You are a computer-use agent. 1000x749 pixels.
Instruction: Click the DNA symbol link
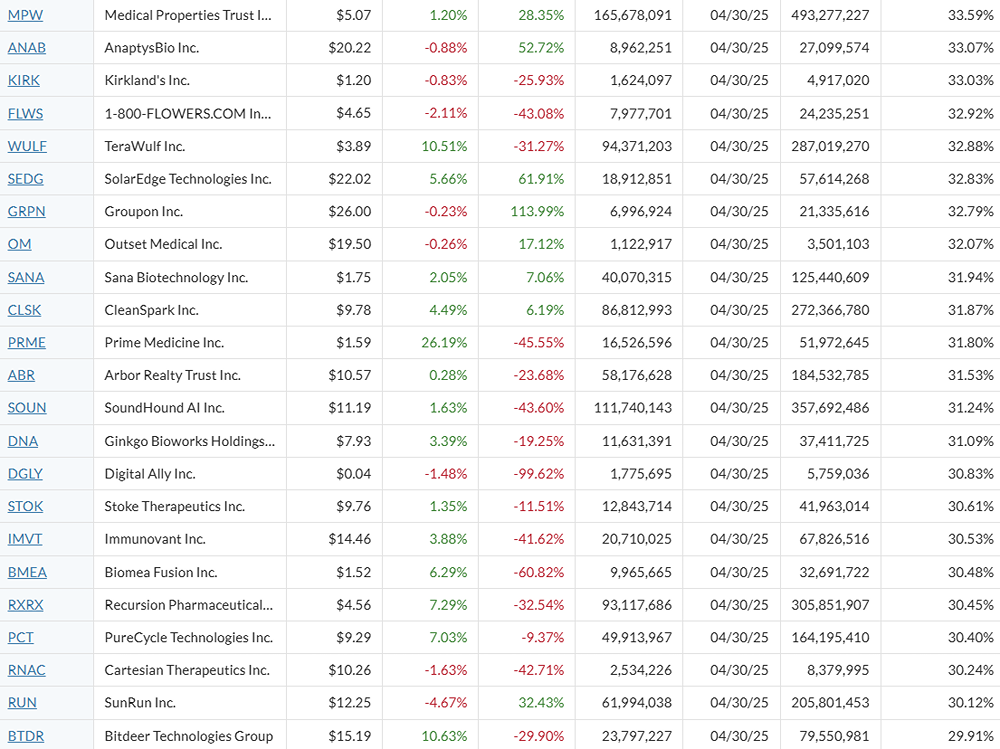tap(23, 441)
